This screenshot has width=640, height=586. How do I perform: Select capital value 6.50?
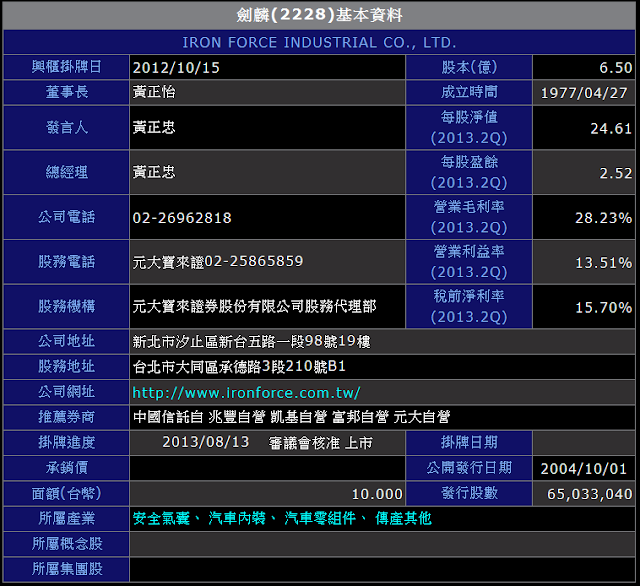pos(616,68)
